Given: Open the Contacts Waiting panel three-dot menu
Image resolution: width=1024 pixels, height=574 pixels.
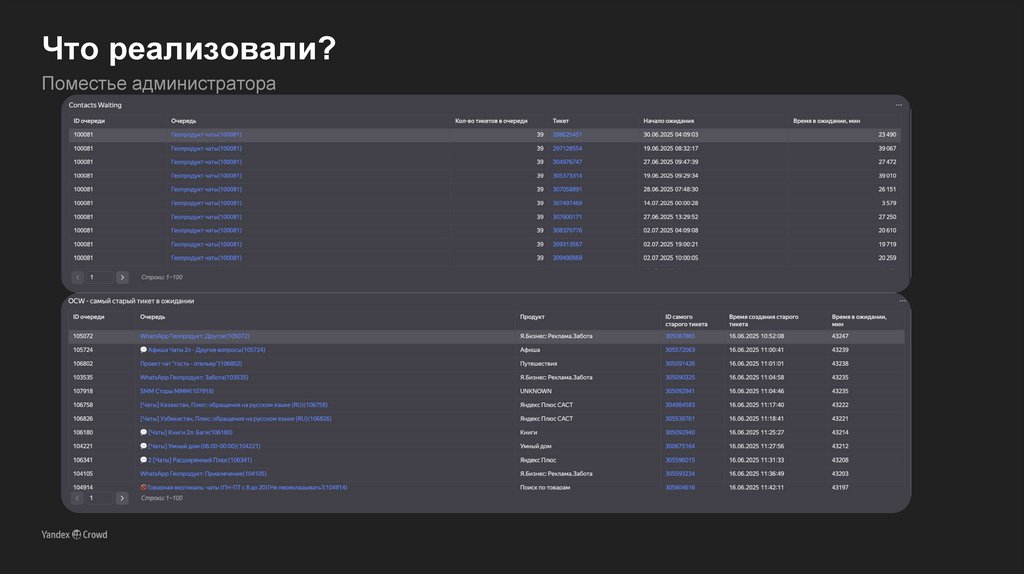Looking at the screenshot, I should pyautogui.click(x=899, y=105).
